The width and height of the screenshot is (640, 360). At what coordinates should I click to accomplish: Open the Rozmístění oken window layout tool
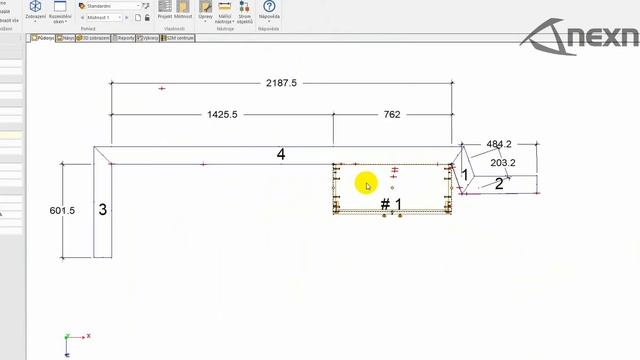tap(60, 11)
